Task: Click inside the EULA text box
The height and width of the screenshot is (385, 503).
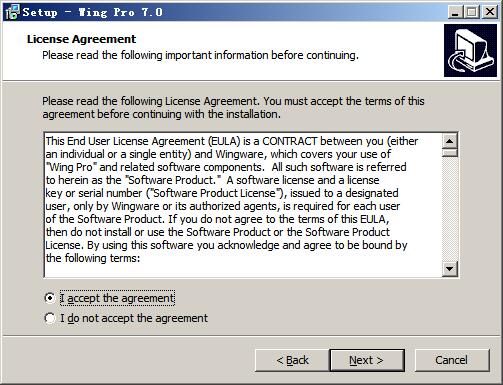Action: click(243, 205)
